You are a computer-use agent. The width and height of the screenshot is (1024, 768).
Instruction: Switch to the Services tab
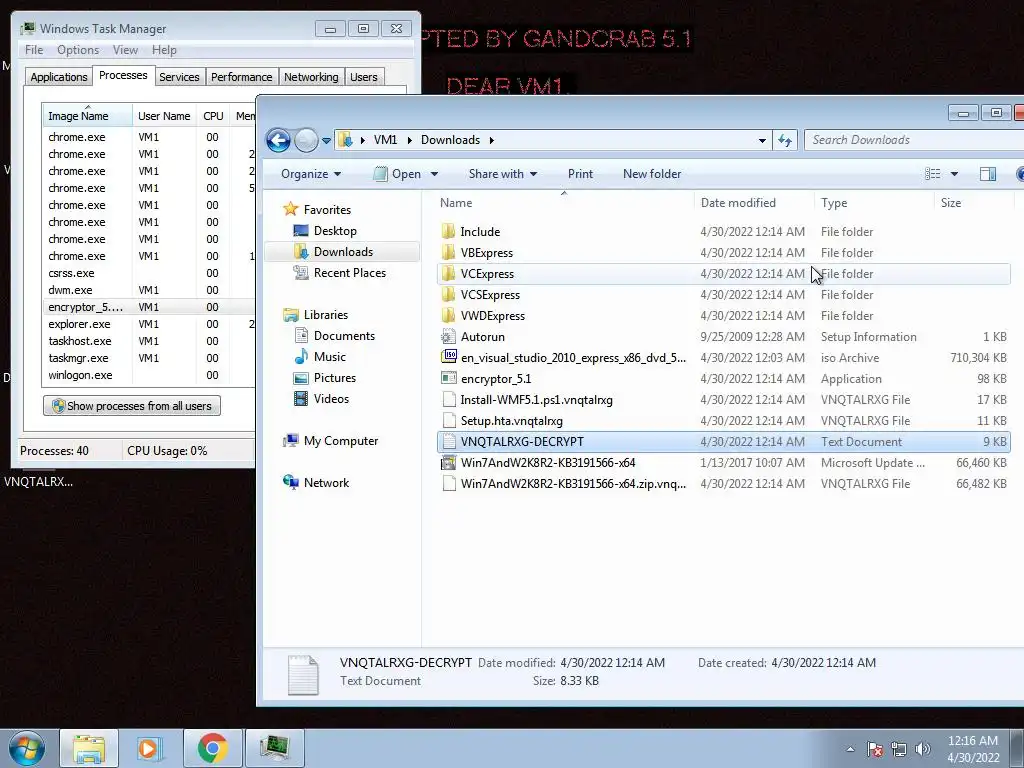pos(179,77)
